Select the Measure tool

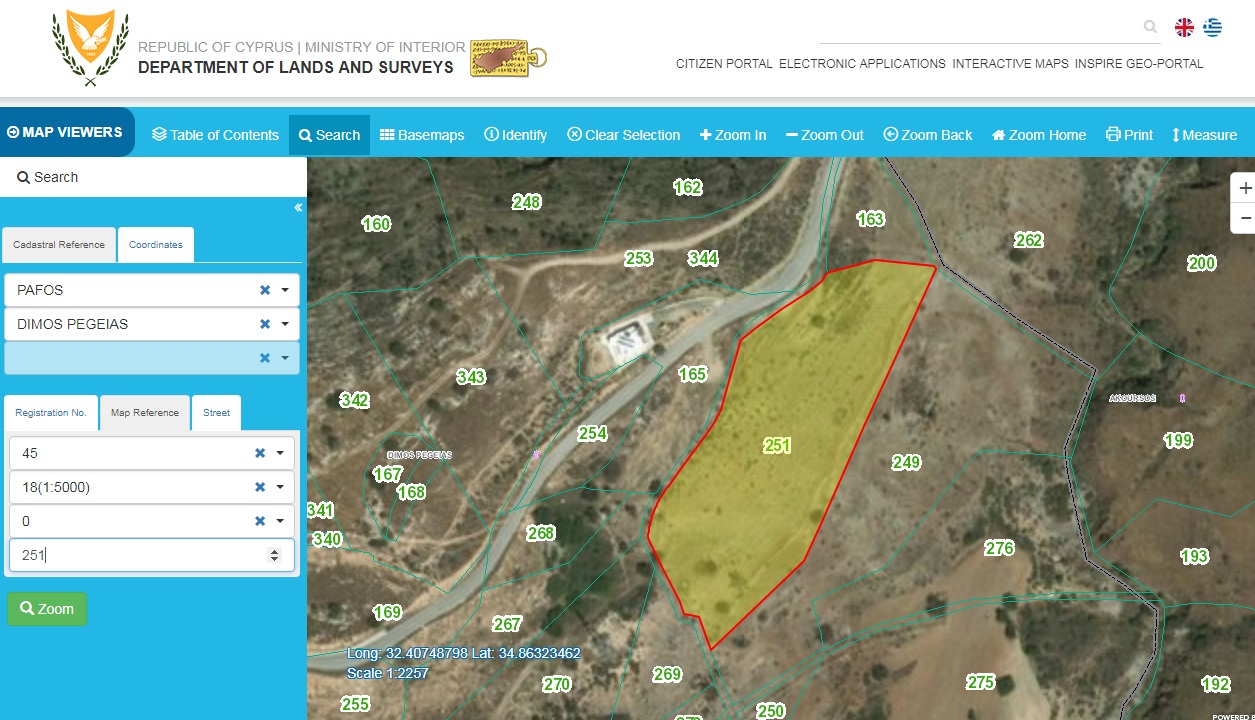[1204, 135]
